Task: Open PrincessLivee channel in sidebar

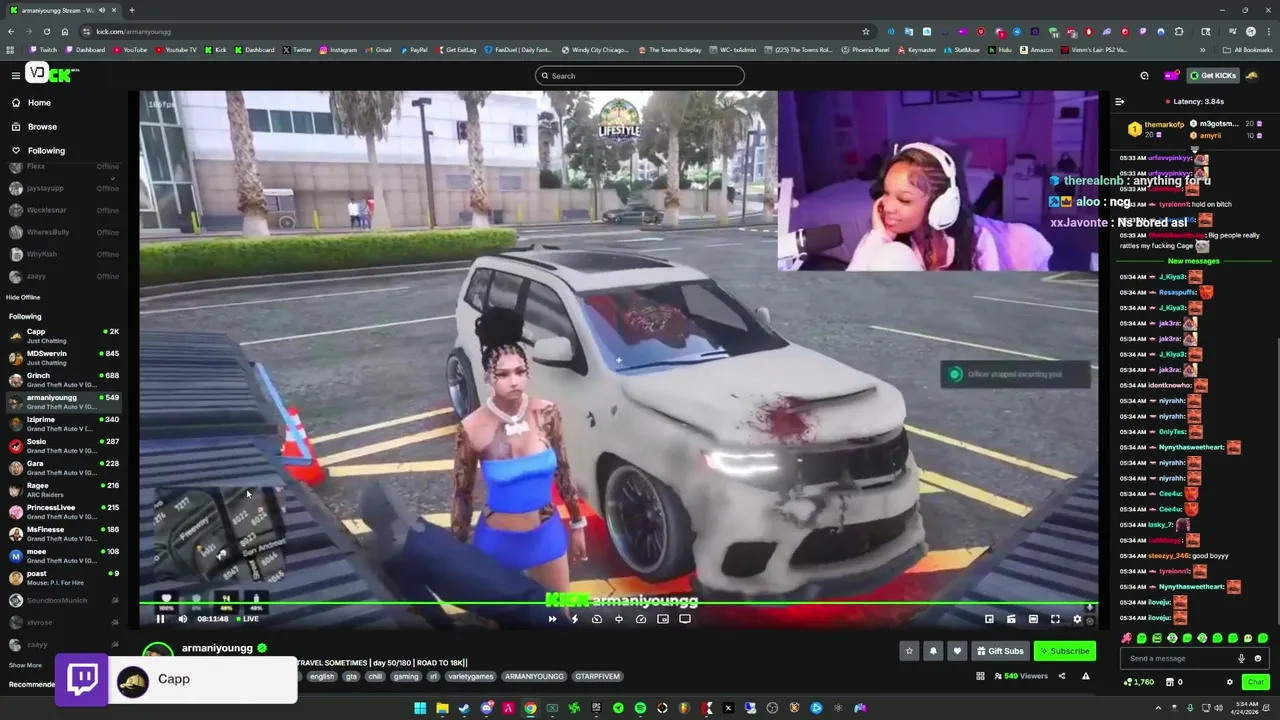Action: click(64, 512)
